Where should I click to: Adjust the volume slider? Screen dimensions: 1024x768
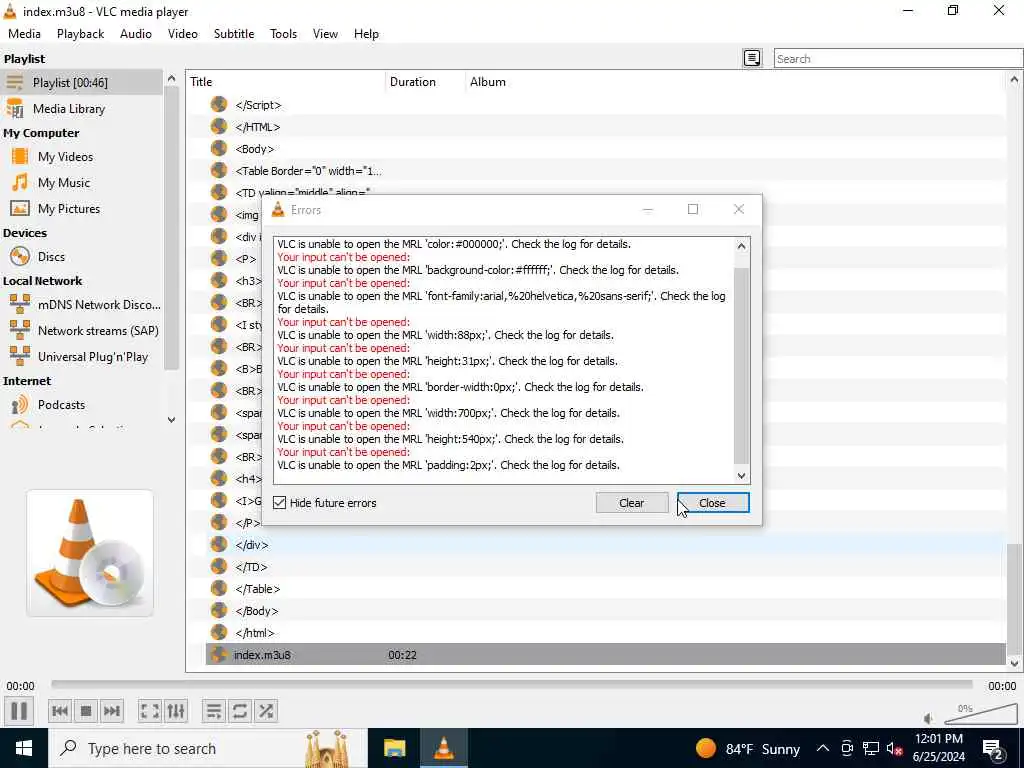[x=981, y=714]
